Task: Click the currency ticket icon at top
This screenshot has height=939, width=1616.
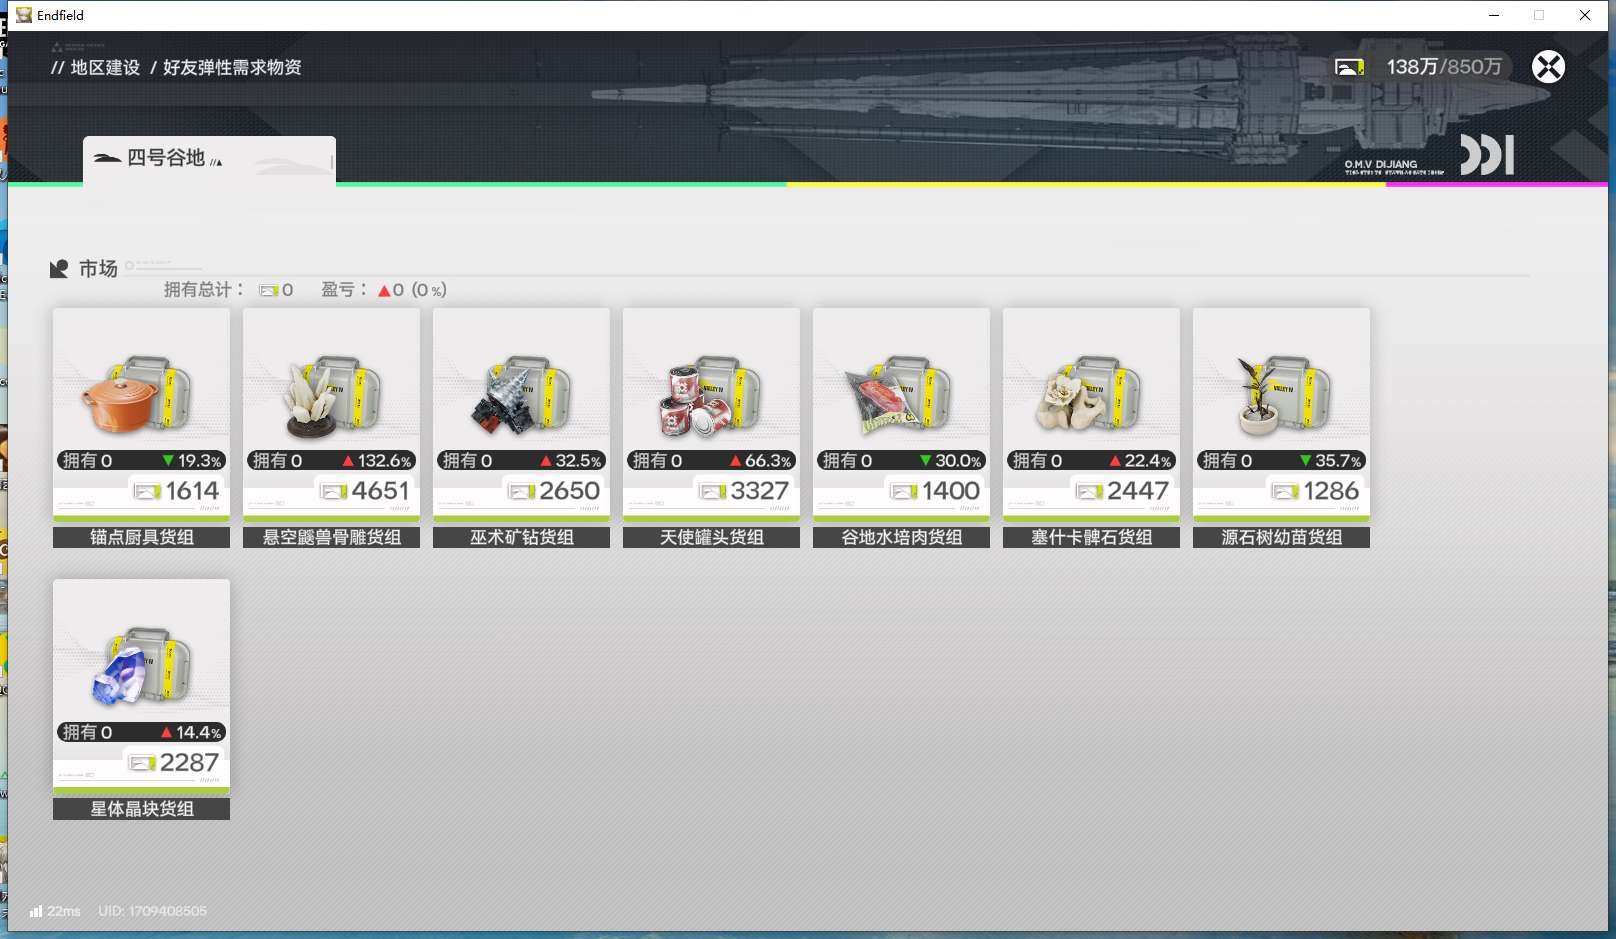Action: [x=1349, y=67]
